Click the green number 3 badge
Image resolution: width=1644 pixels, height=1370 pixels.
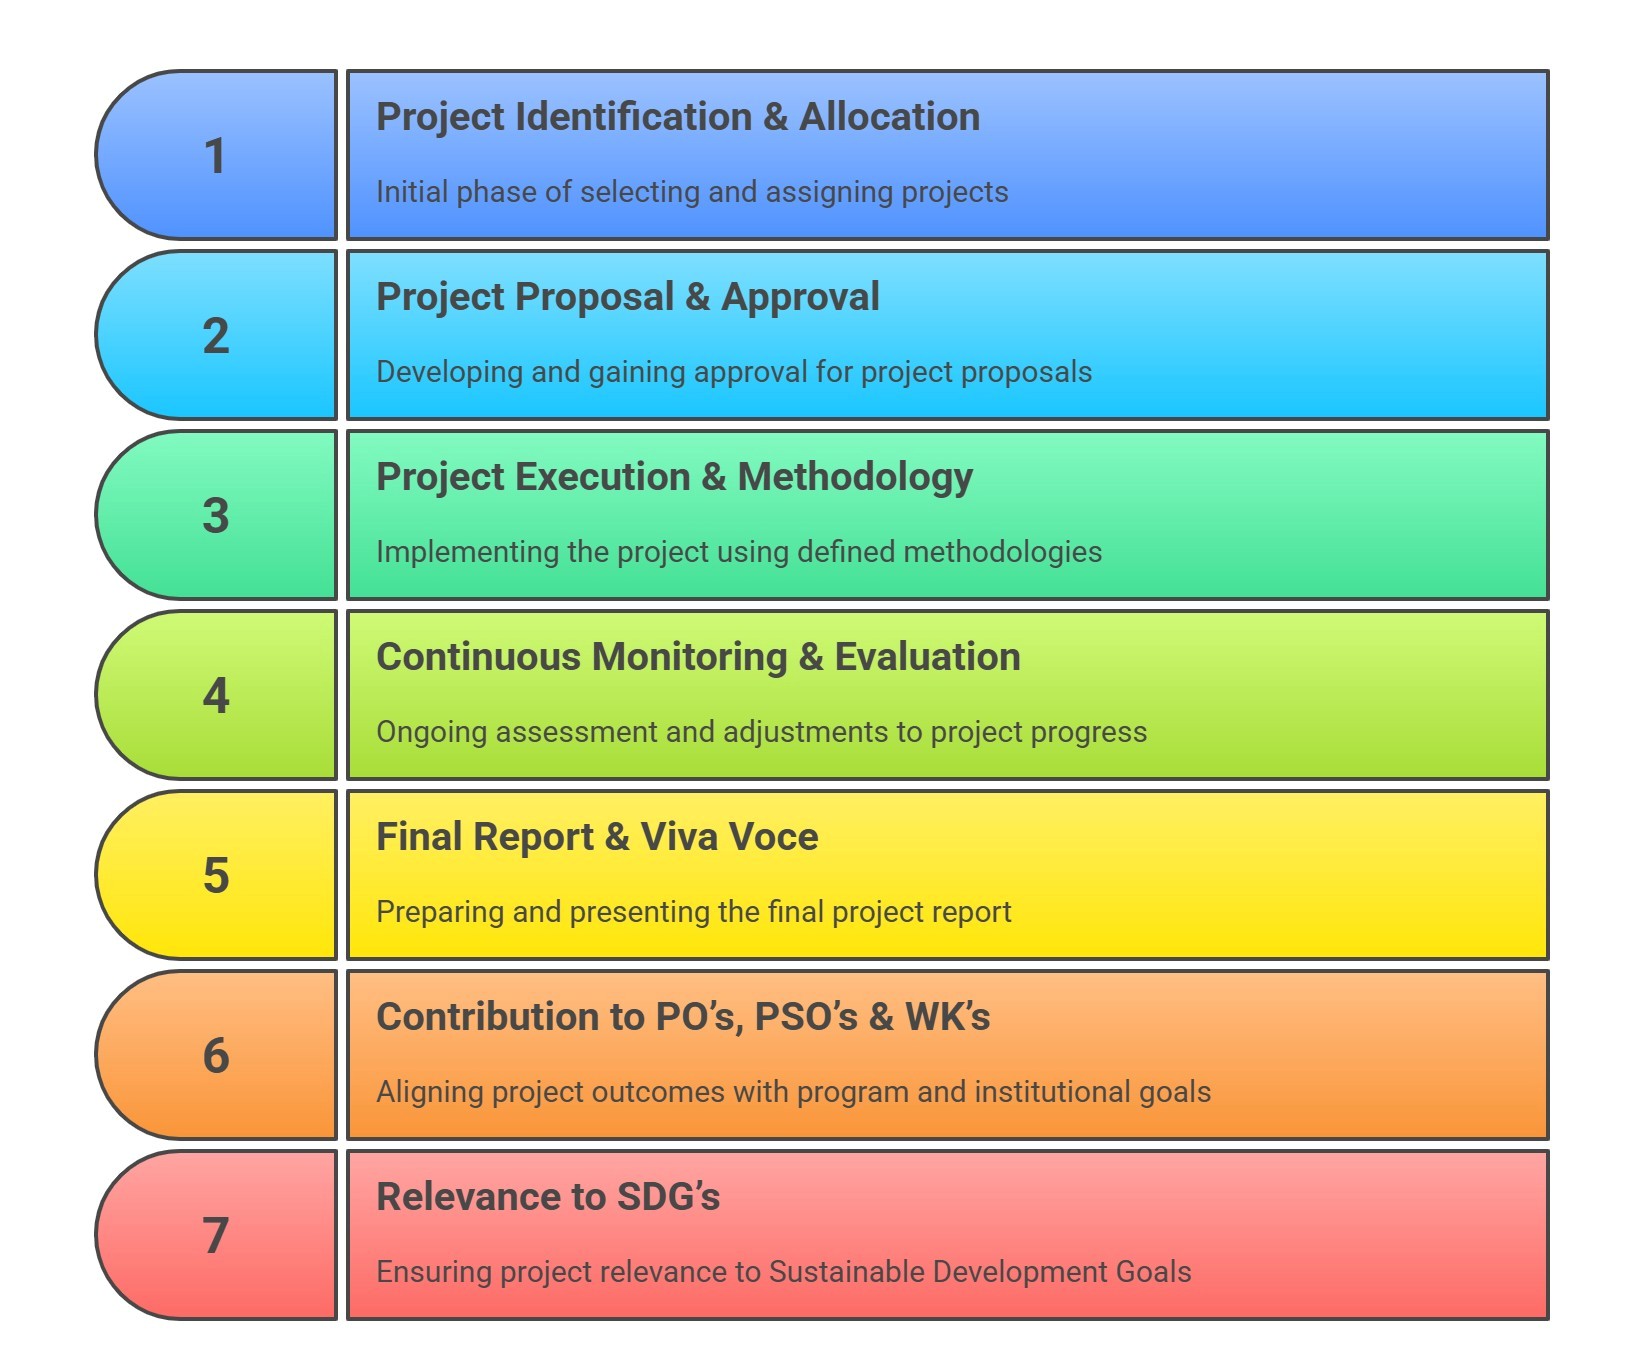[216, 516]
